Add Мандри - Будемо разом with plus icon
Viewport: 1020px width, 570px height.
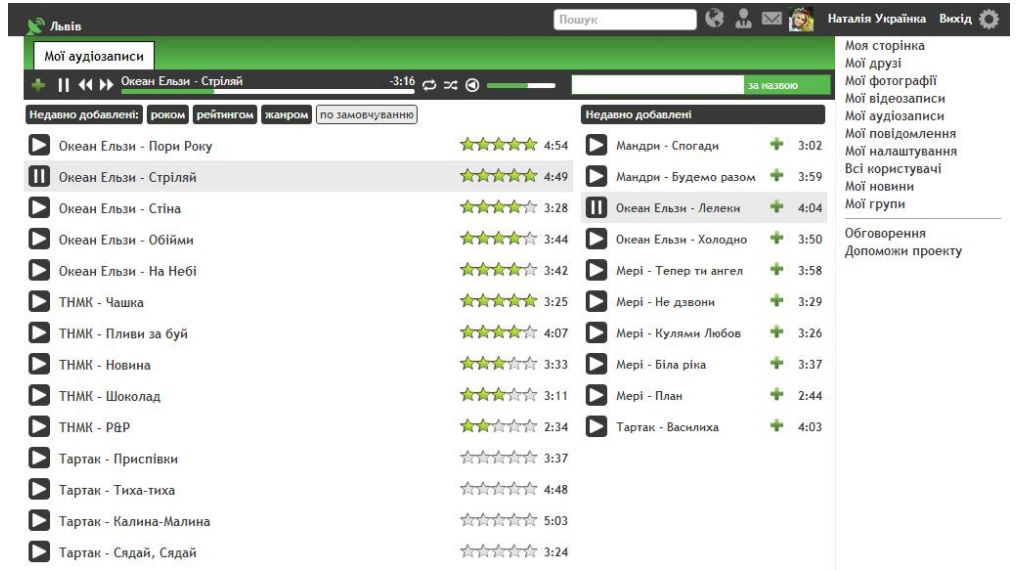(x=777, y=175)
